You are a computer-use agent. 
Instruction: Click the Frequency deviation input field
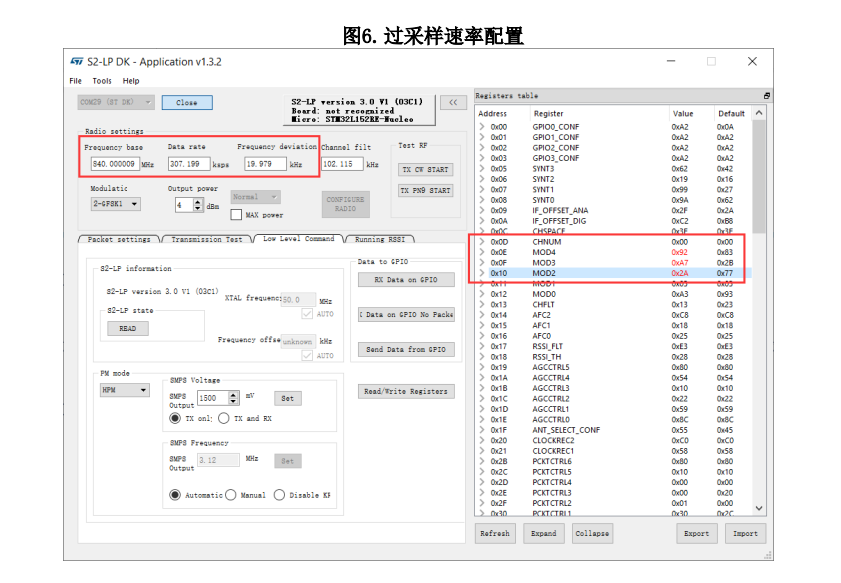tap(265, 164)
